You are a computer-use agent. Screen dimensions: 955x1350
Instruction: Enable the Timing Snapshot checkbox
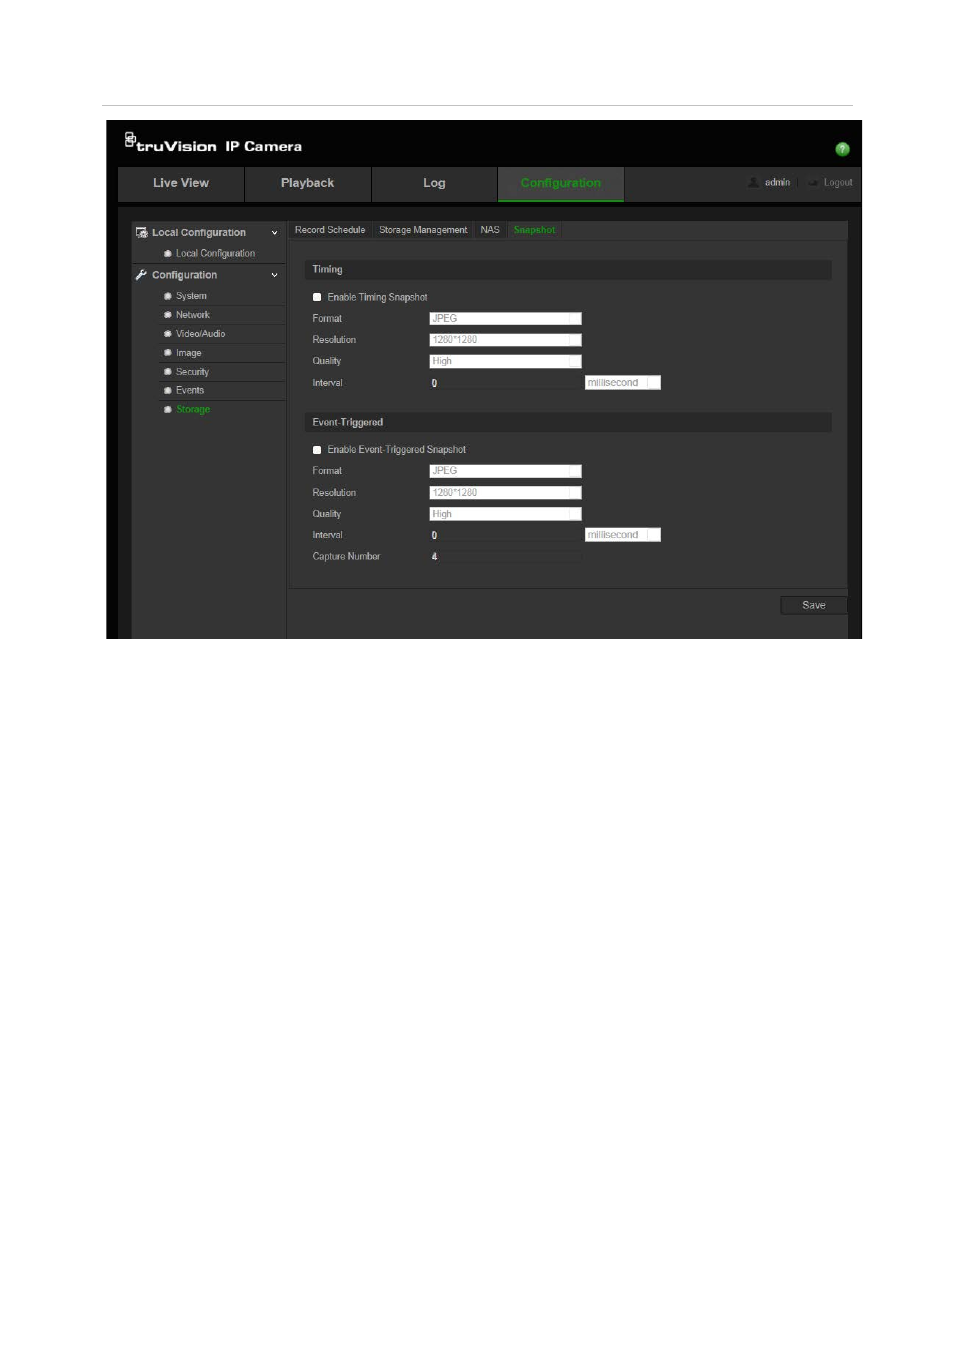click(317, 297)
